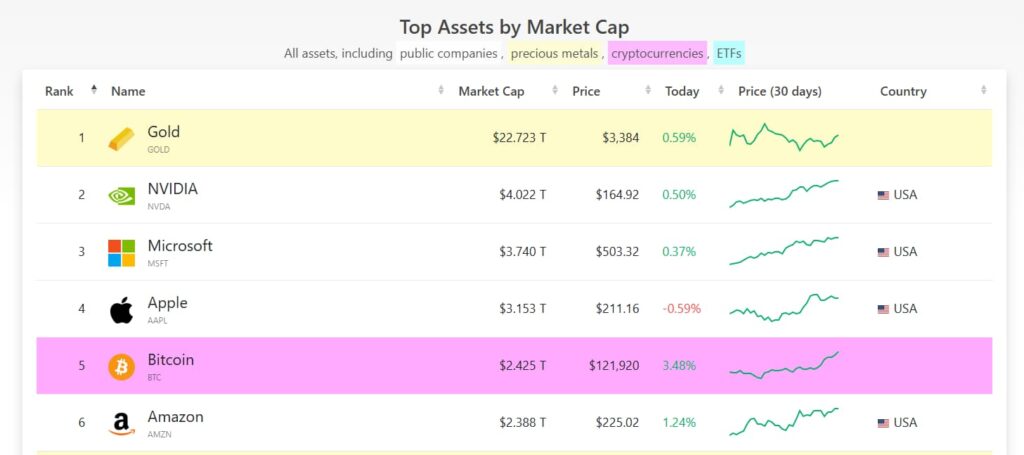Screen dimensions: 1024x455
Task: Click the Amazon logo icon
Action: click(x=121, y=424)
